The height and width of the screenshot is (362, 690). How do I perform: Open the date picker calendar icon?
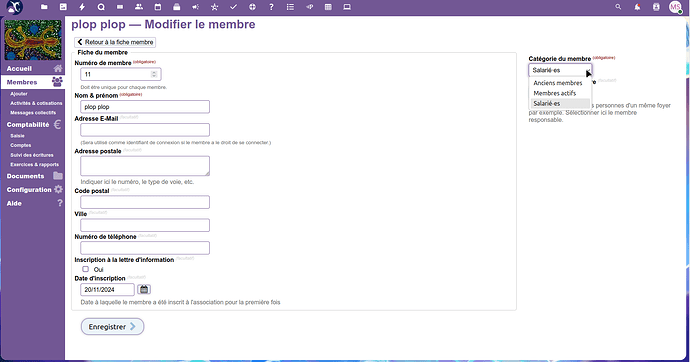pos(144,289)
